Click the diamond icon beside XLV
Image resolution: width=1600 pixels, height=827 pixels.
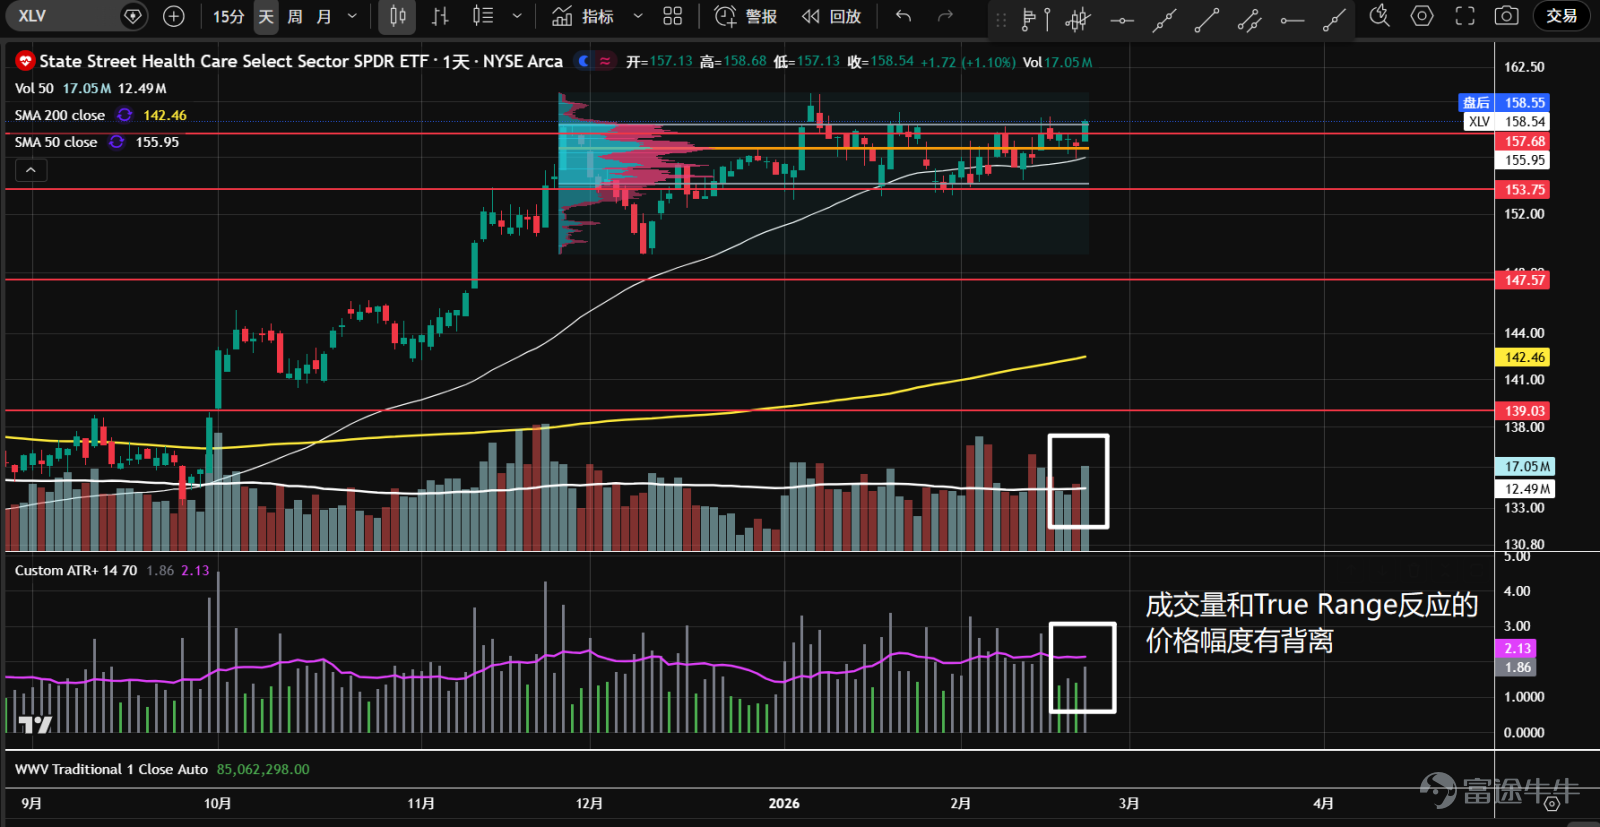[x=132, y=16]
